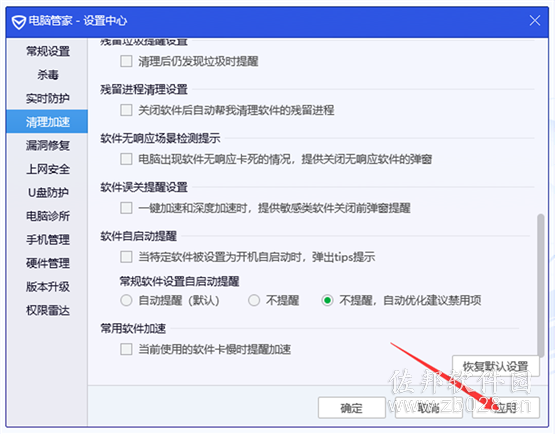Image resolution: width=555 pixels, height=434 pixels.
Task: Click the vertical scrollbar thumb
Action: coord(540,285)
